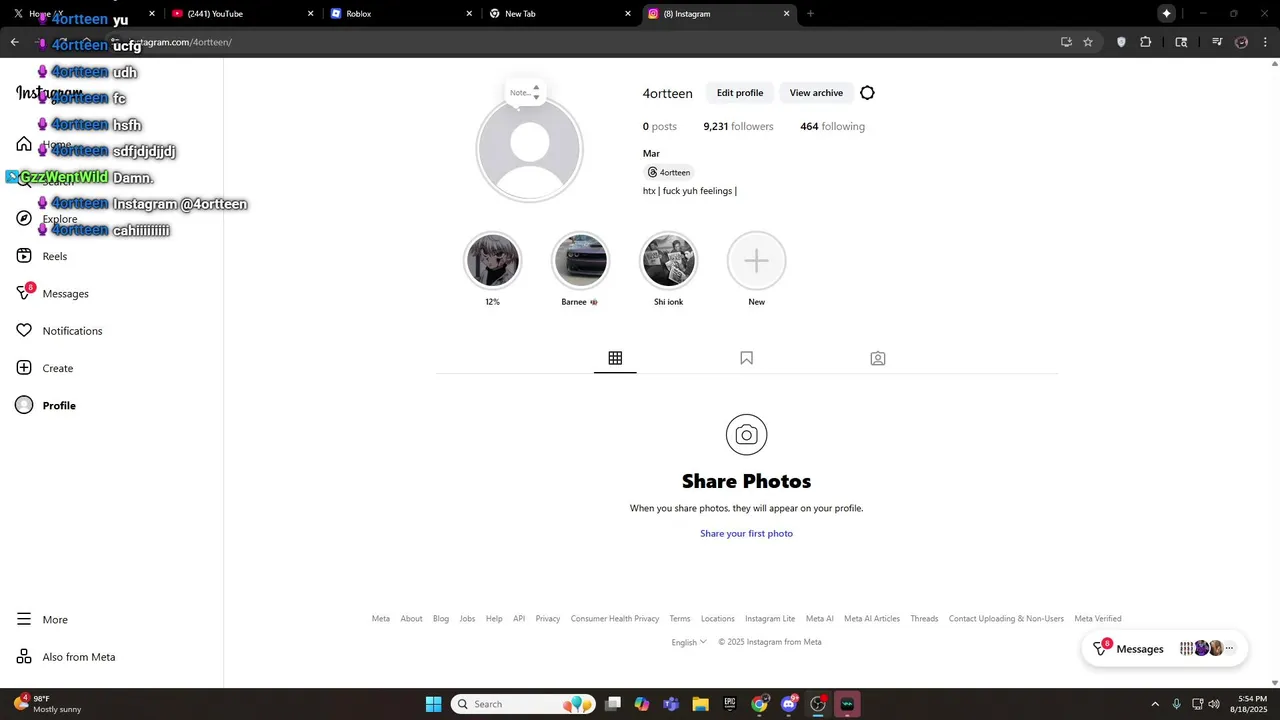Go to Profile in the sidebar
The image size is (1280, 720).
[x=46, y=405]
